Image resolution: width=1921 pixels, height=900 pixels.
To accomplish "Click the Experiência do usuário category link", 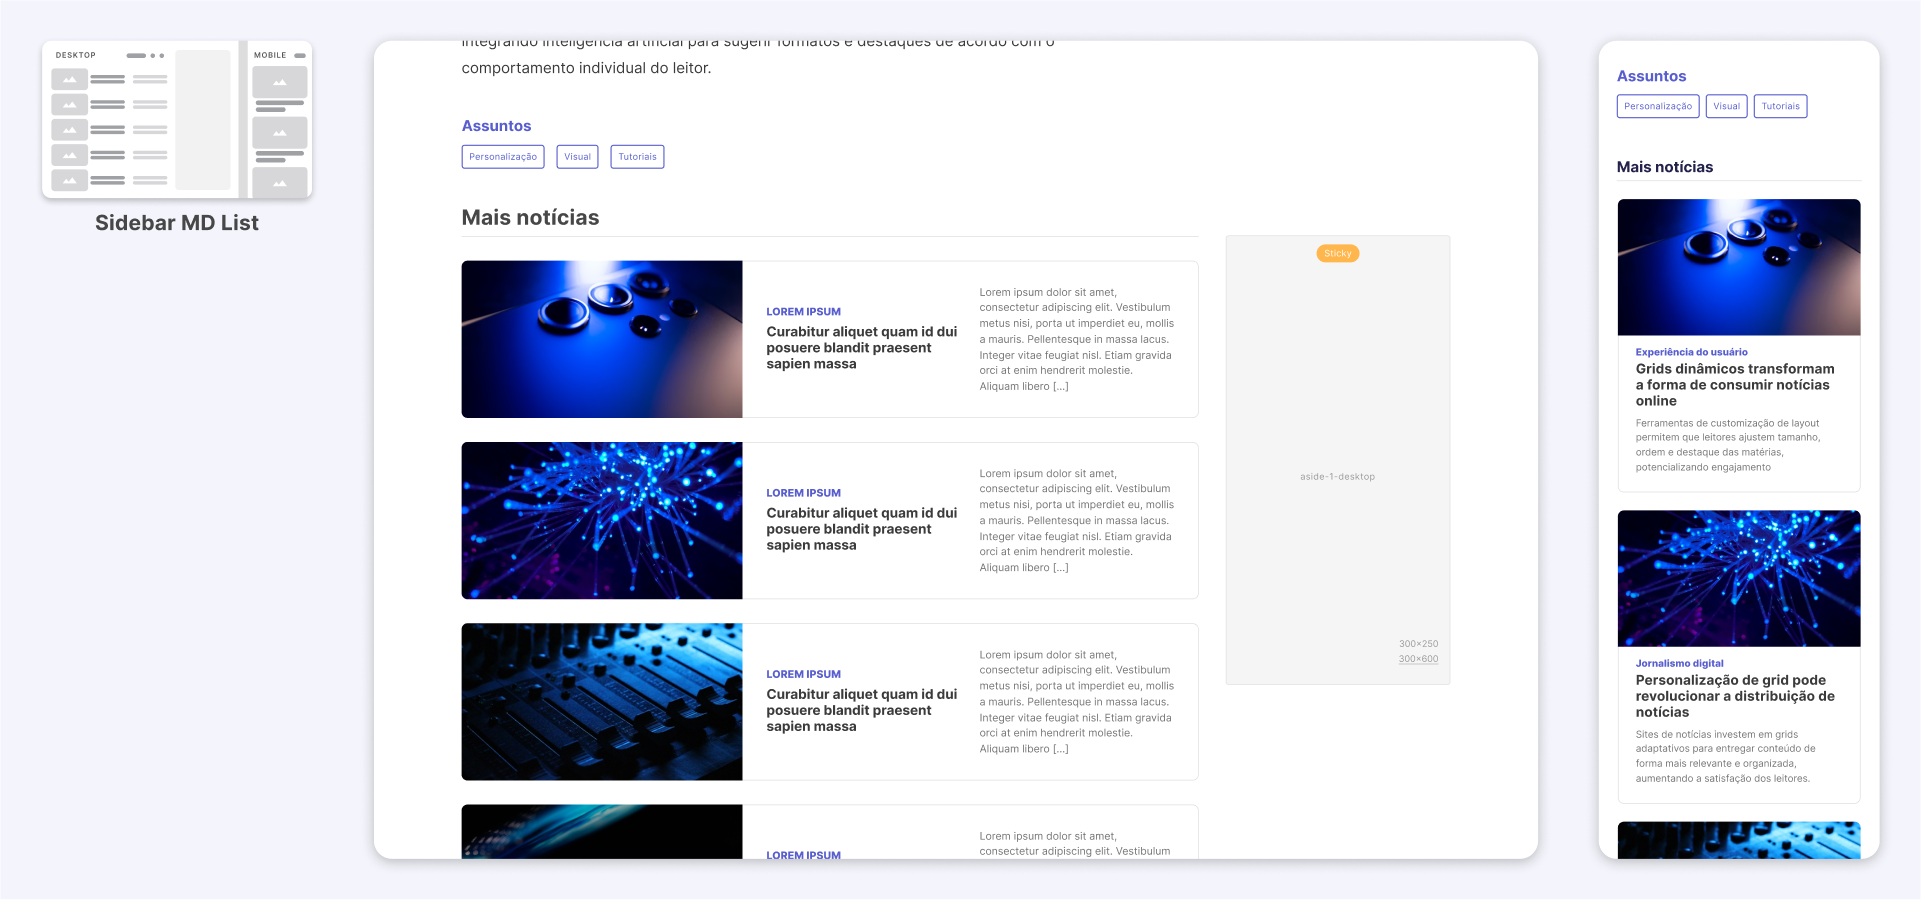I will point(1692,352).
